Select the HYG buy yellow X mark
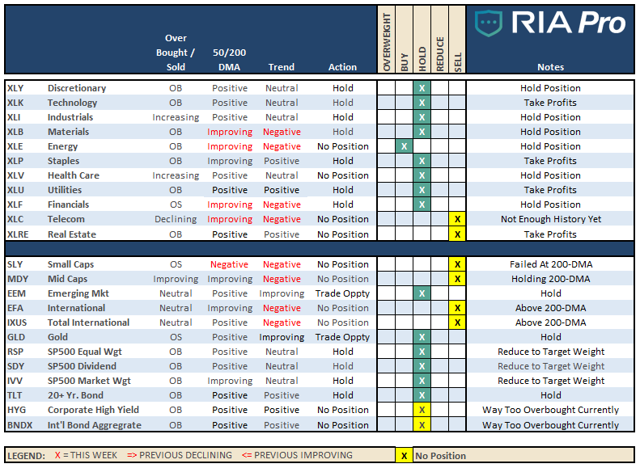Screen dimensions: 640x468 point(422,410)
